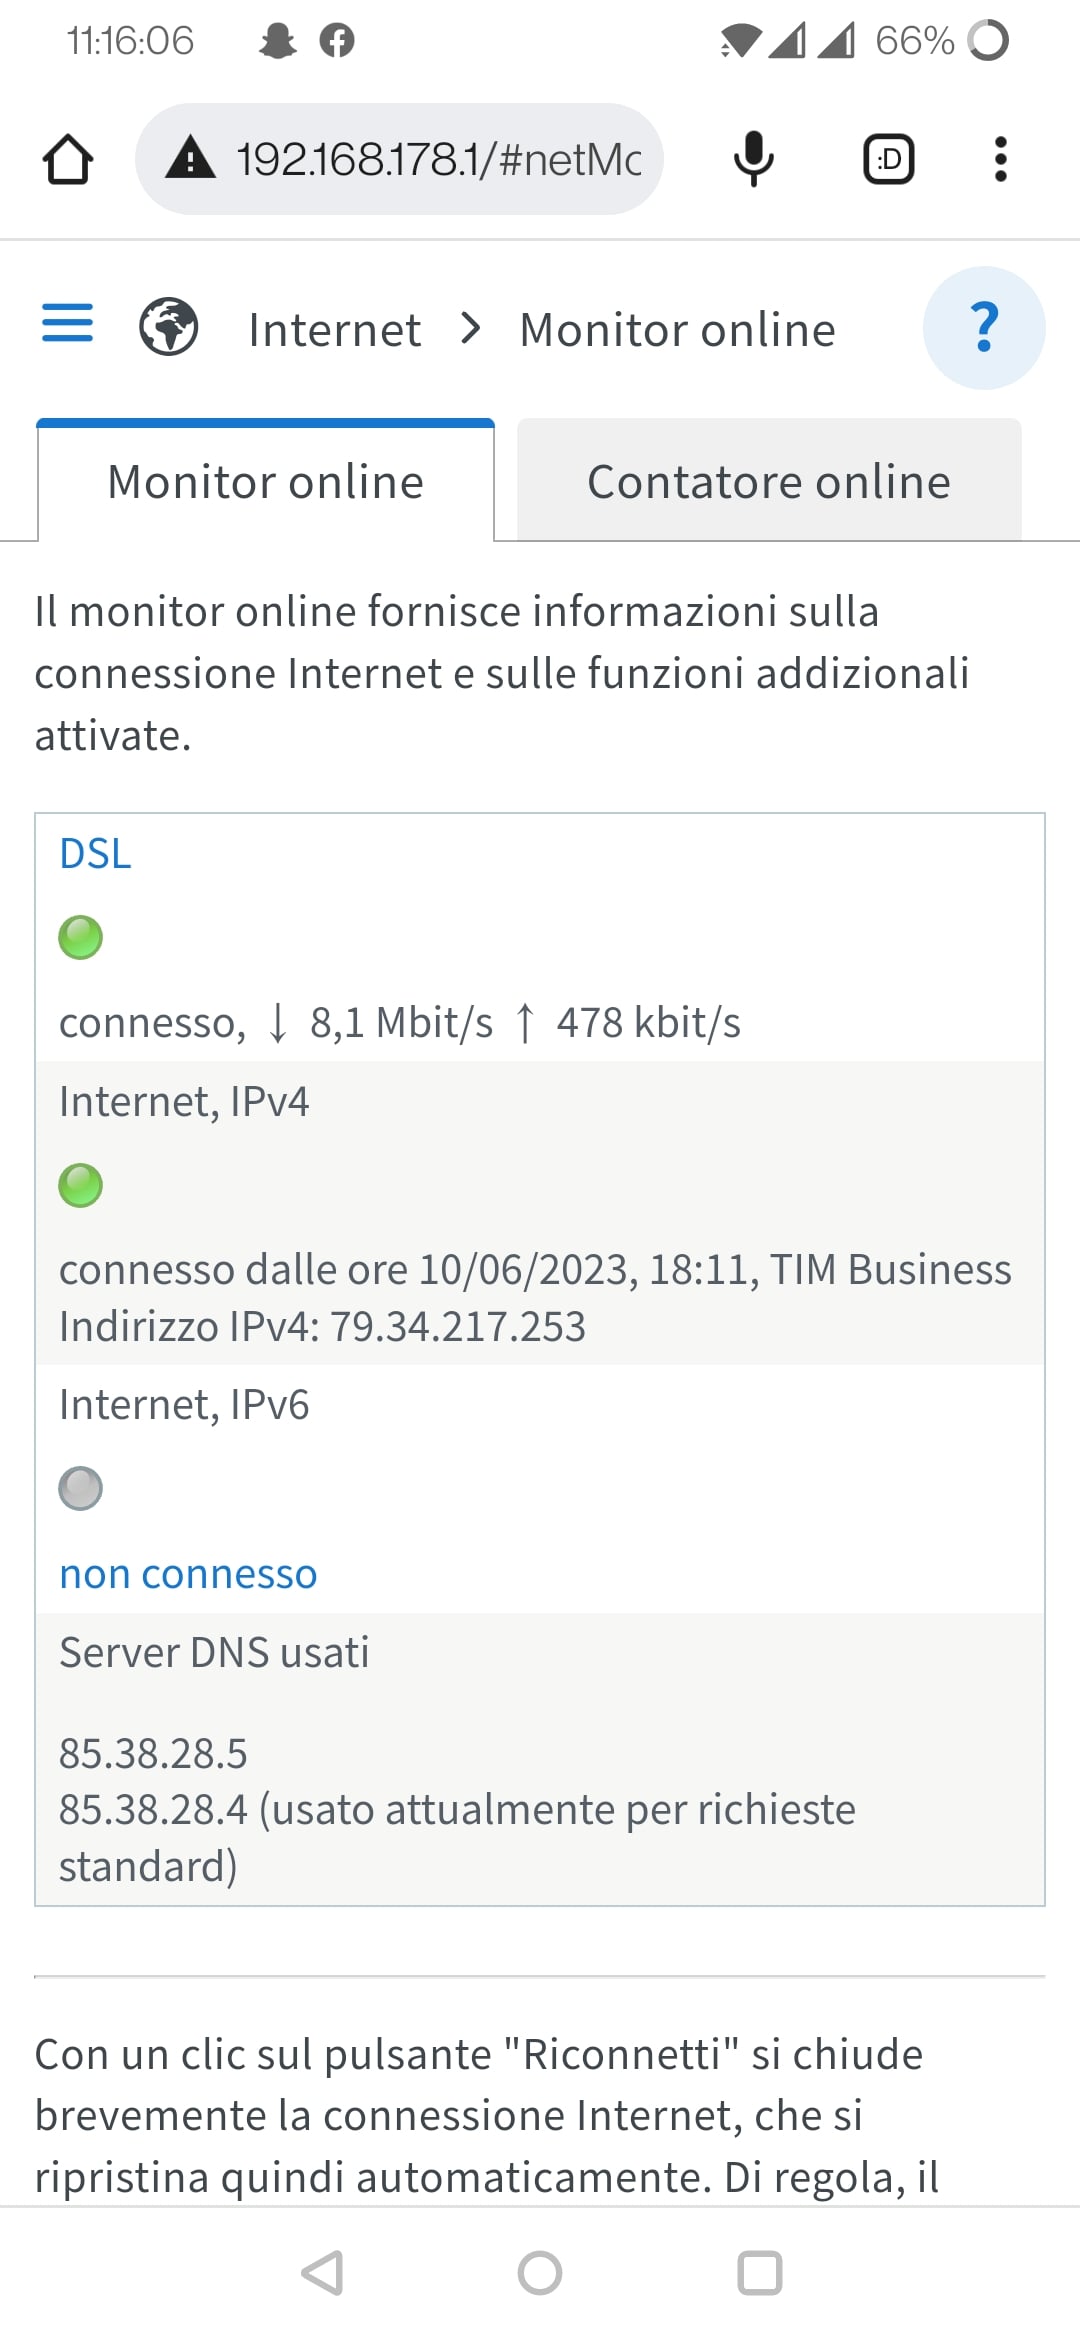This screenshot has width=1080, height=2340.
Task: Tap the Android recent apps button
Action: click(759, 2272)
